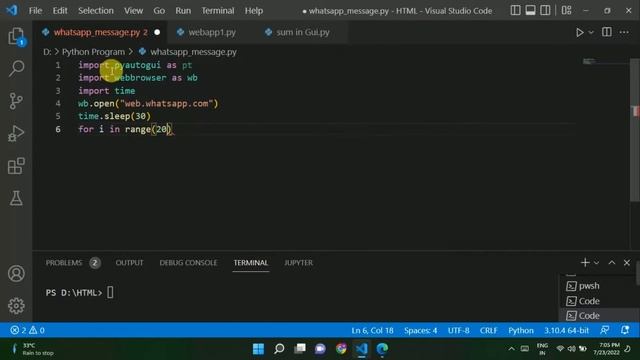Expand the new terminal launch profile dropdown

596,263
